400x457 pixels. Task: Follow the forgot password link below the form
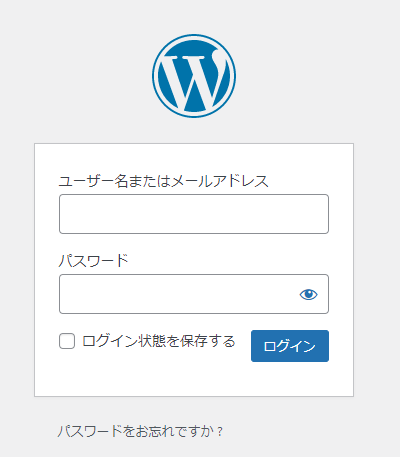(140, 431)
